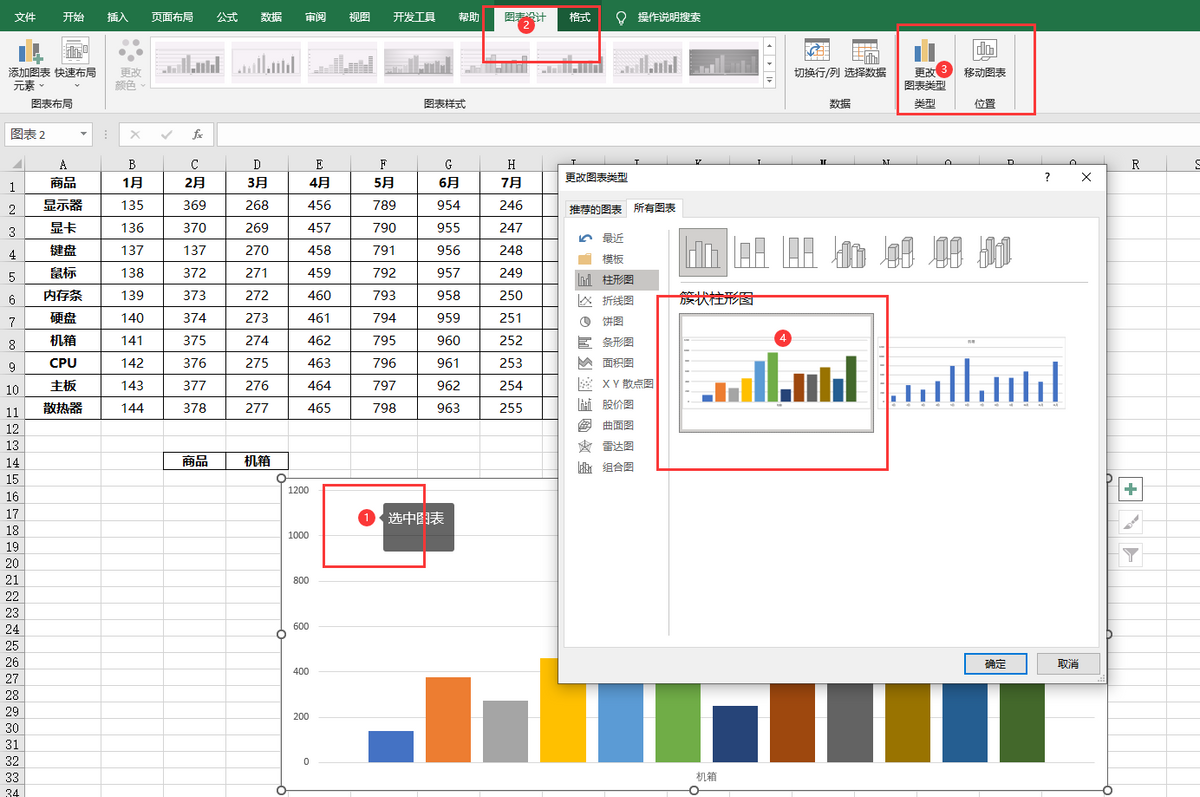Choose the all-blue clustered column preview thumbnail
The height and width of the screenshot is (797, 1200).
pyautogui.click(x=971, y=372)
